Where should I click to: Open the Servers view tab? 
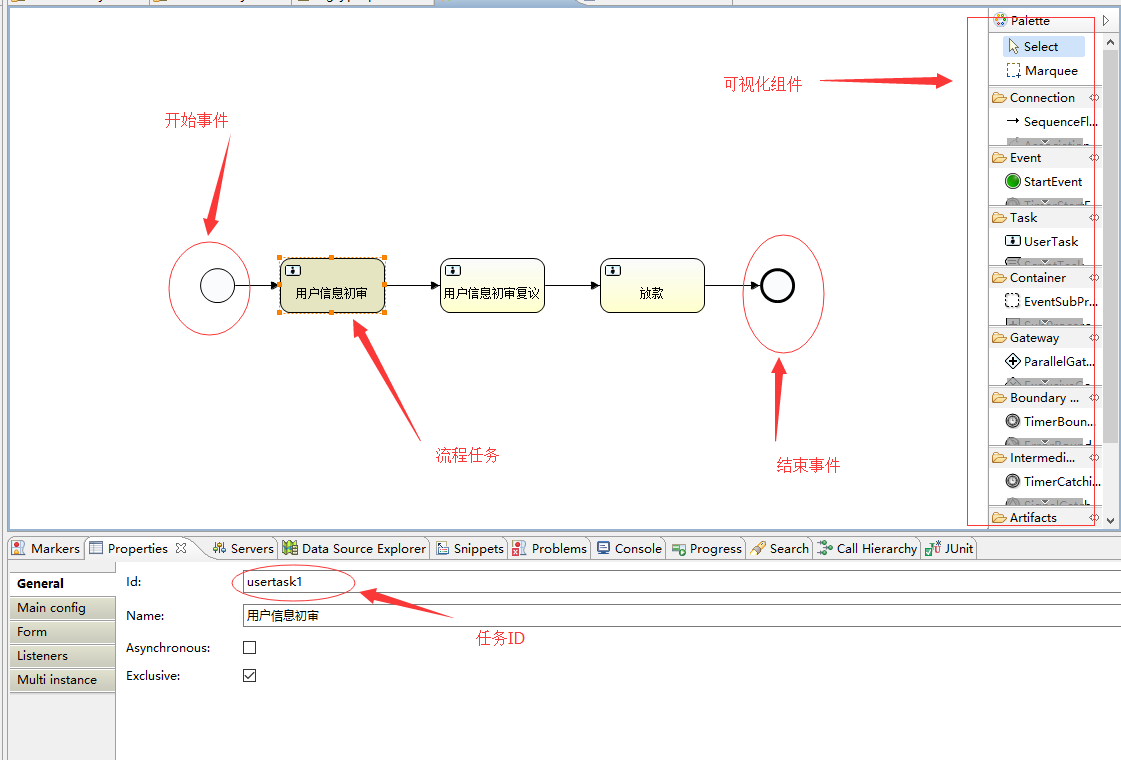pyautogui.click(x=243, y=548)
